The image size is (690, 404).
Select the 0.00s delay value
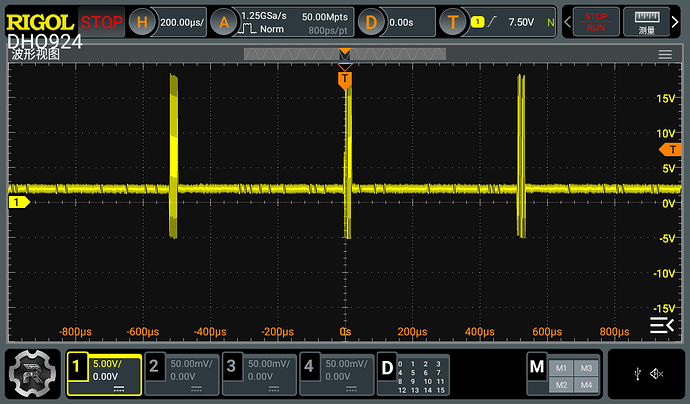tap(401, 22)
